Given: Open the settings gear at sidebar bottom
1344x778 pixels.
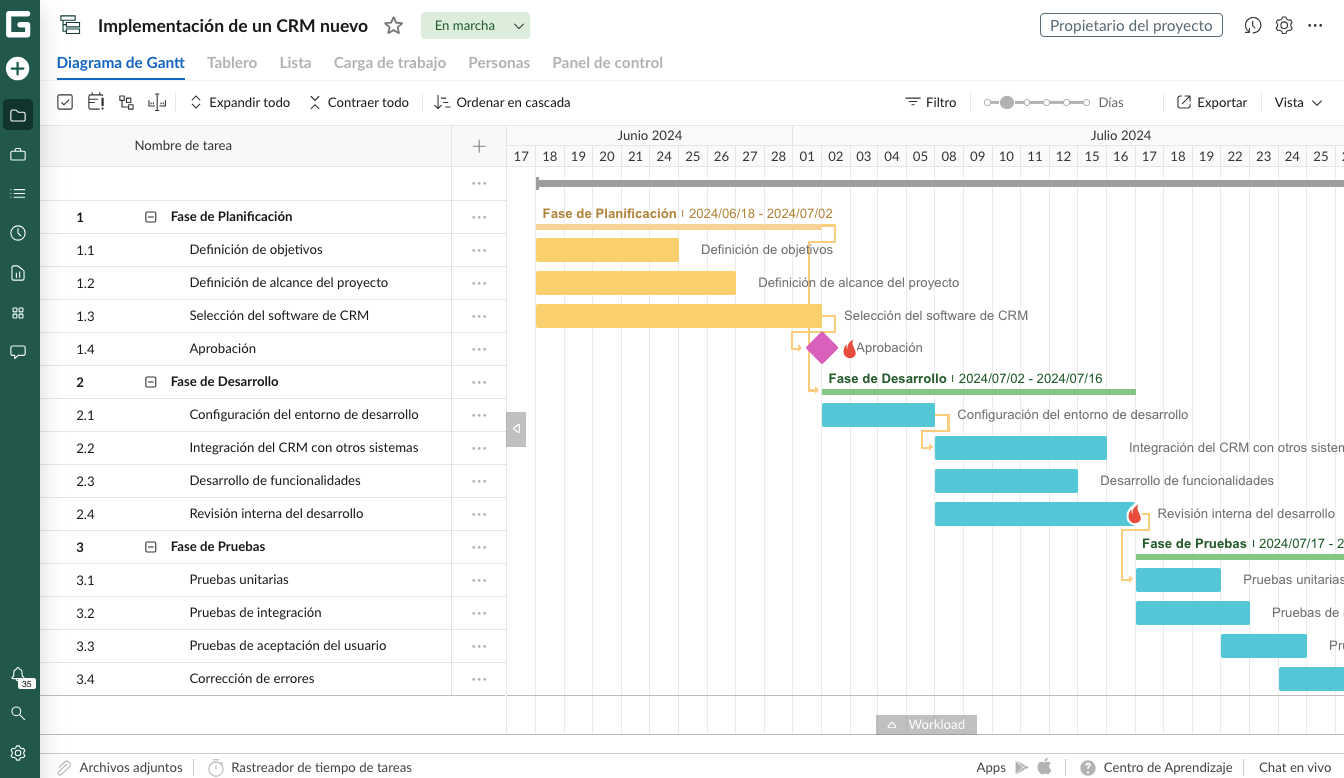Looking at the screenshot, I should coord(18,753).
